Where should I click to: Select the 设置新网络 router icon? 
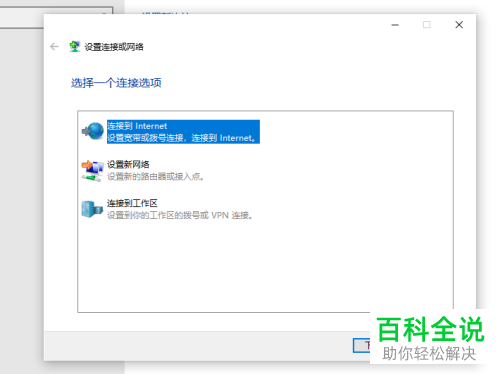tap(93, 170)
